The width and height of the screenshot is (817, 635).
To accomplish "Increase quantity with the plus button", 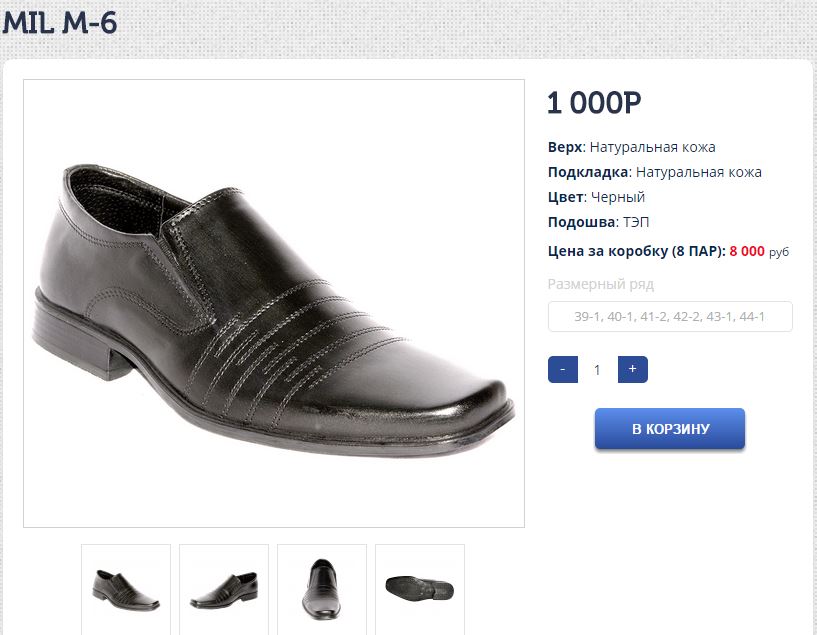I will pos(632,369).
